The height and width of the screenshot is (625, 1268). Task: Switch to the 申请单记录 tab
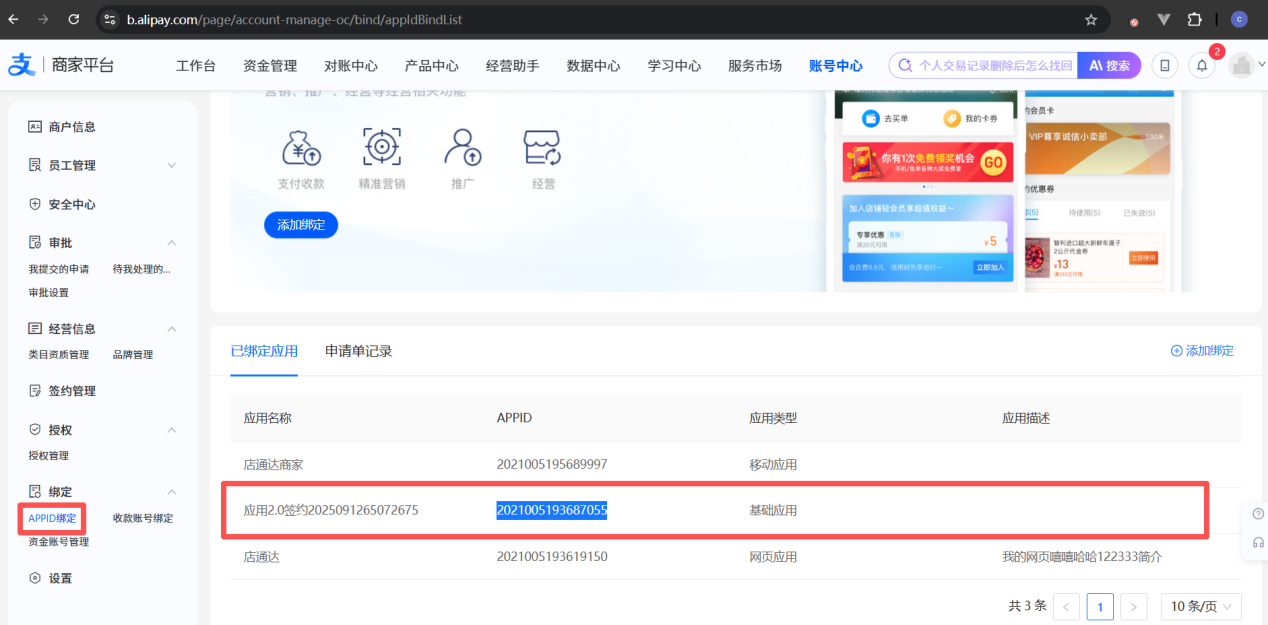pos(358,351)
